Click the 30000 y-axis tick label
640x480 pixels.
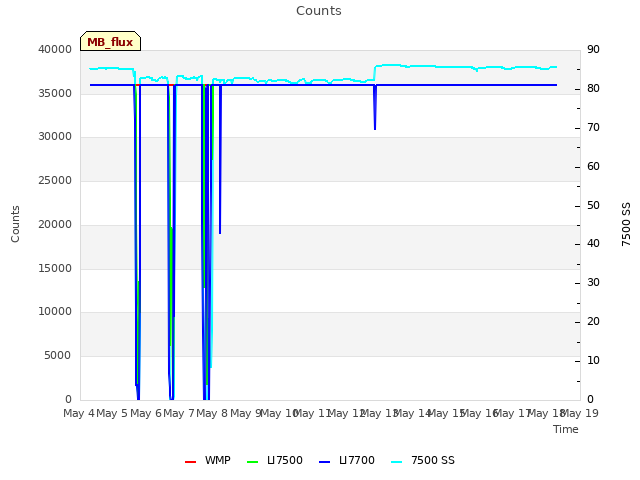pyautogui.click(x=55, y=137)
